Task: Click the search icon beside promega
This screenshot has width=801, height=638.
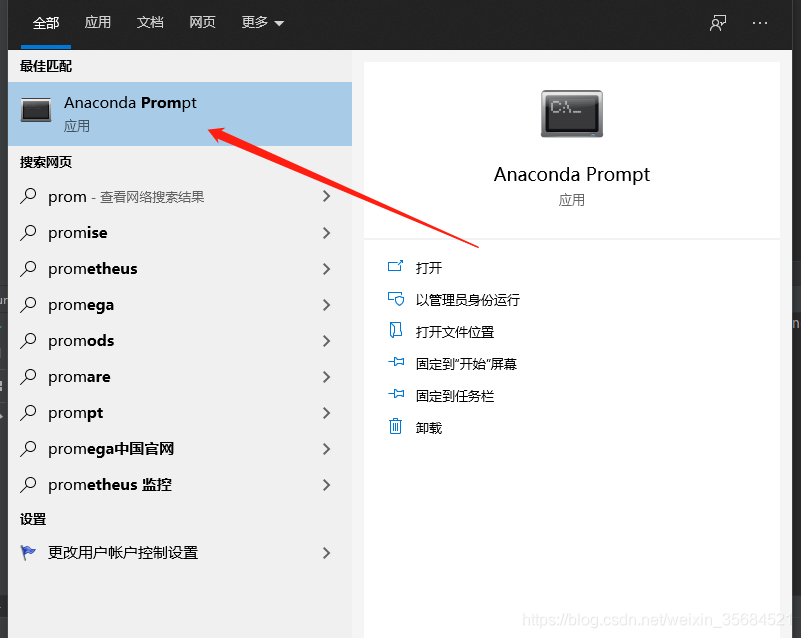Action: [29, 304]
